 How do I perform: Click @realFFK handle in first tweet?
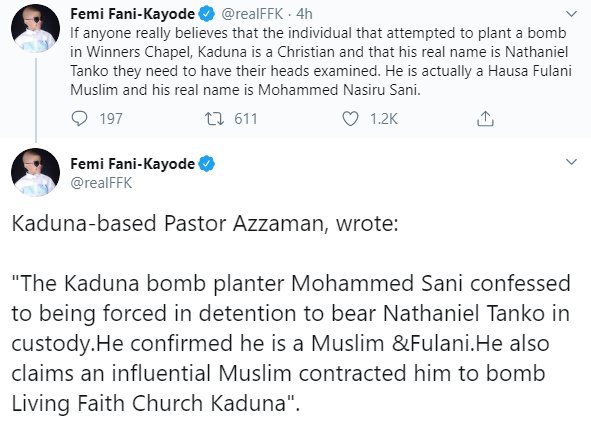(251, 14)
